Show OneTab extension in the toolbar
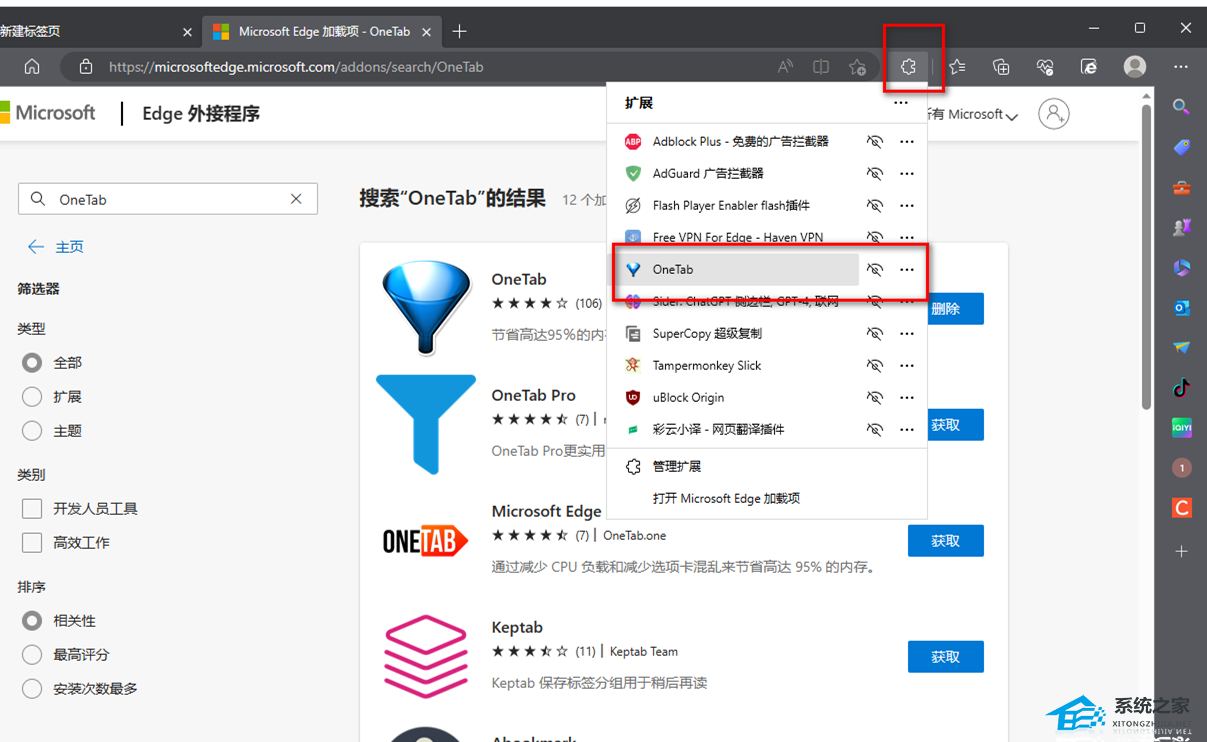 pyautogui.click(x=875, y=269)
